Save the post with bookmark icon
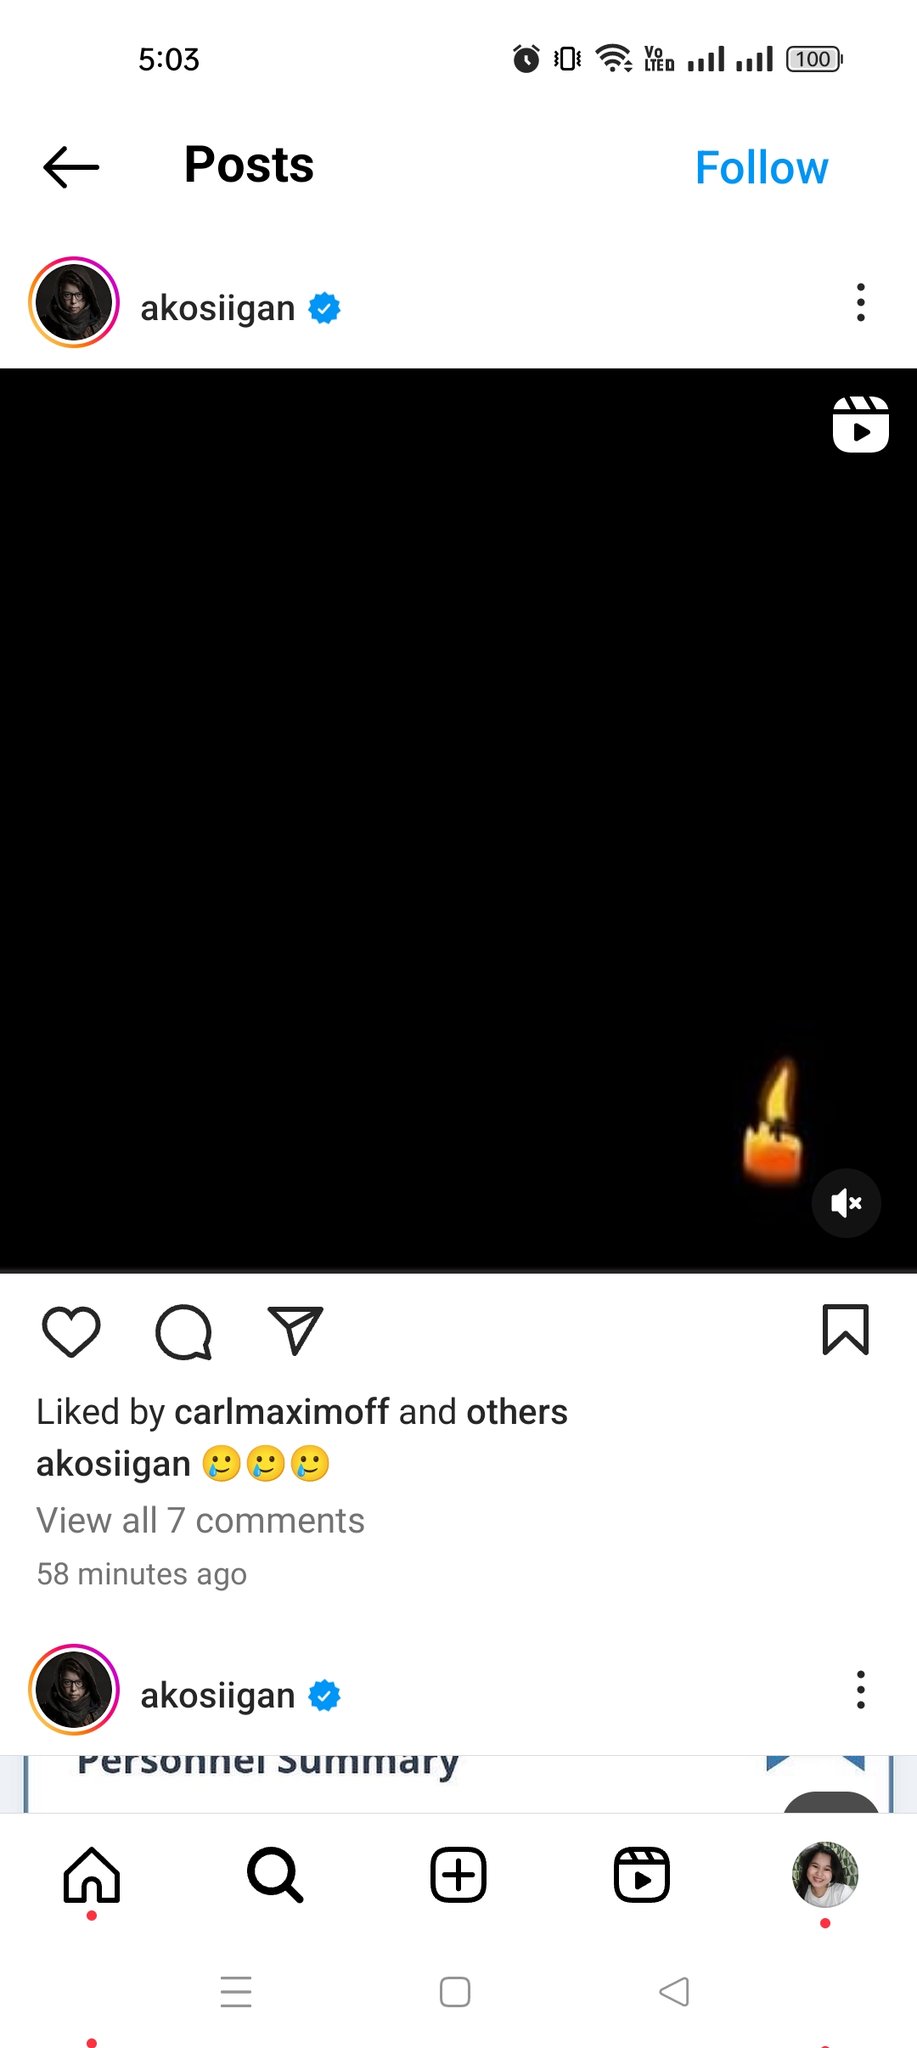The height and width of the screenshot is (2048, 917). [845, 1330]
